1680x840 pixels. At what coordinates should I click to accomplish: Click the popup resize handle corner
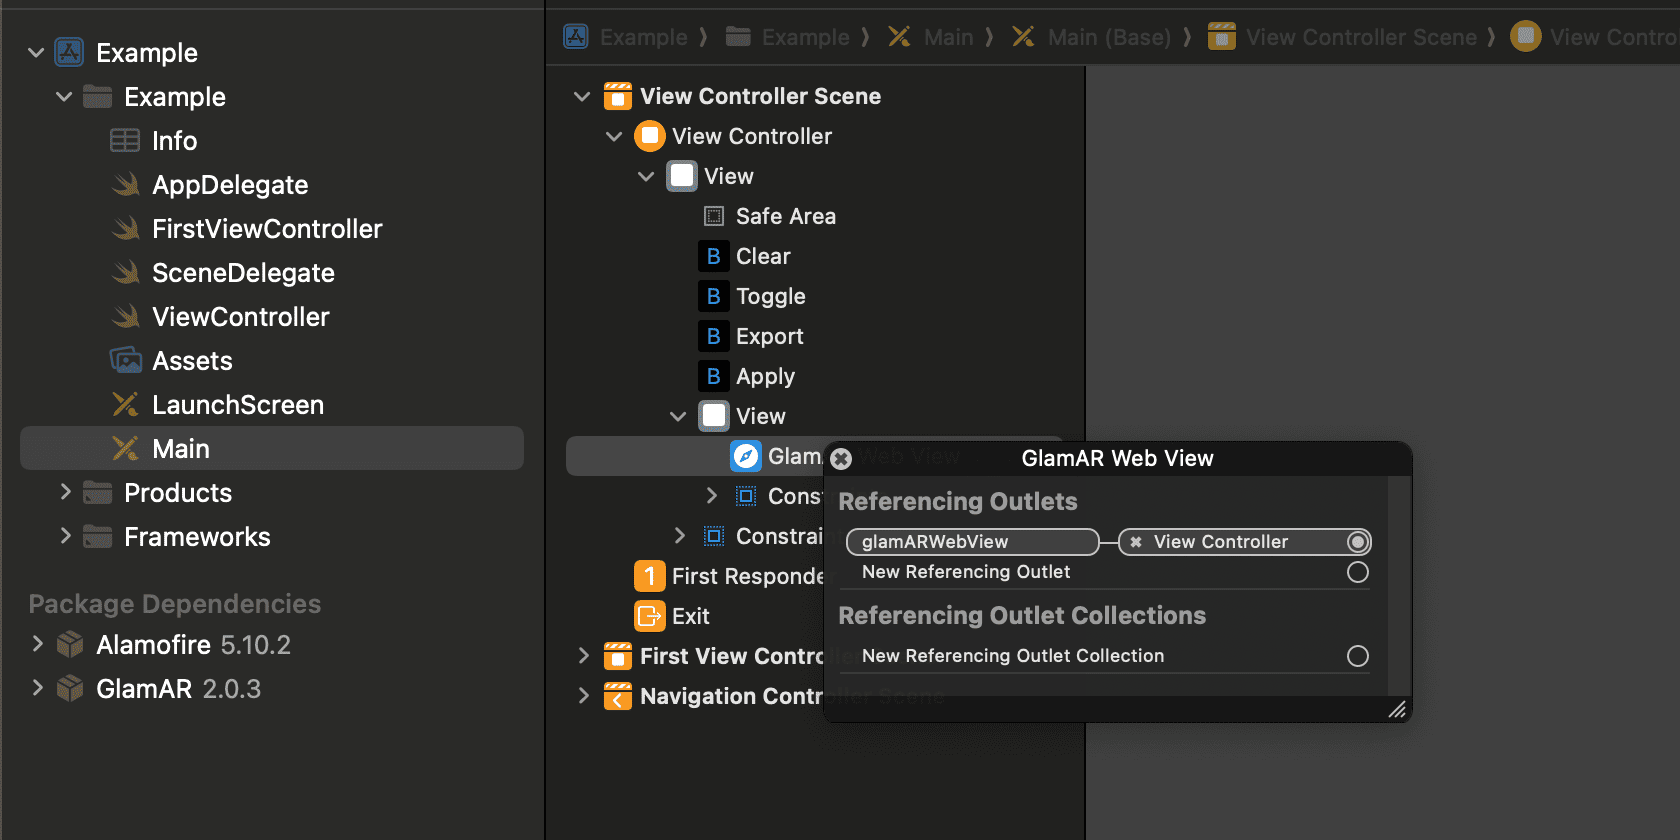pos(1397,710)
